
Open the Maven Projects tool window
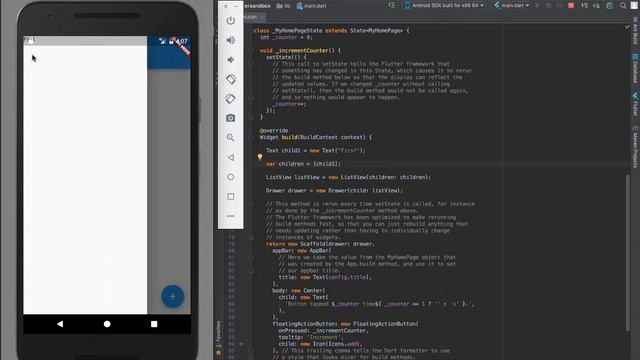coord(635,147)
